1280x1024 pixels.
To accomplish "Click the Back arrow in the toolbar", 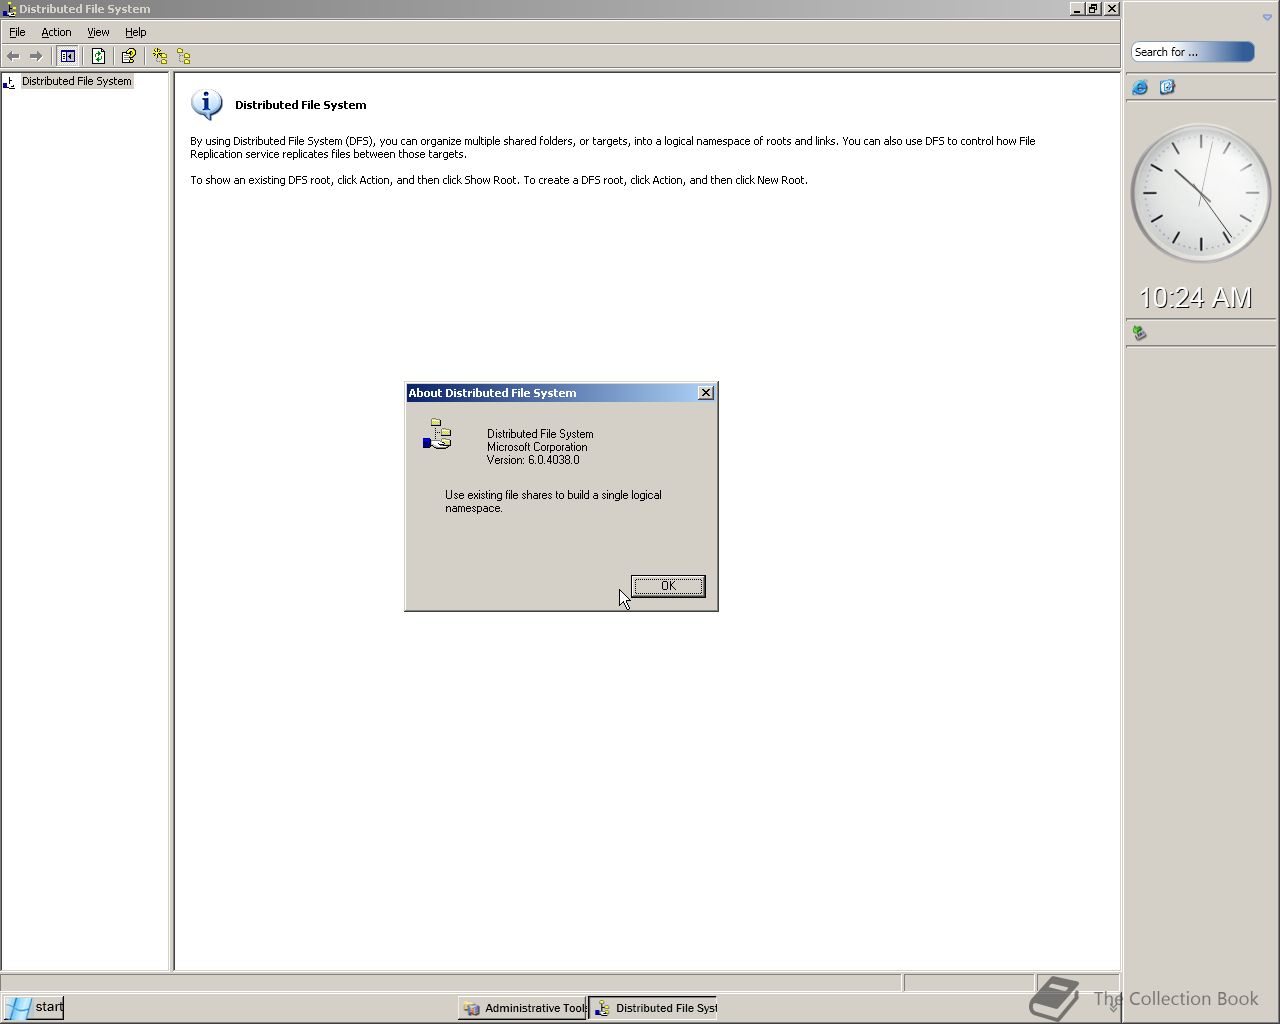I will click(13, 56).
